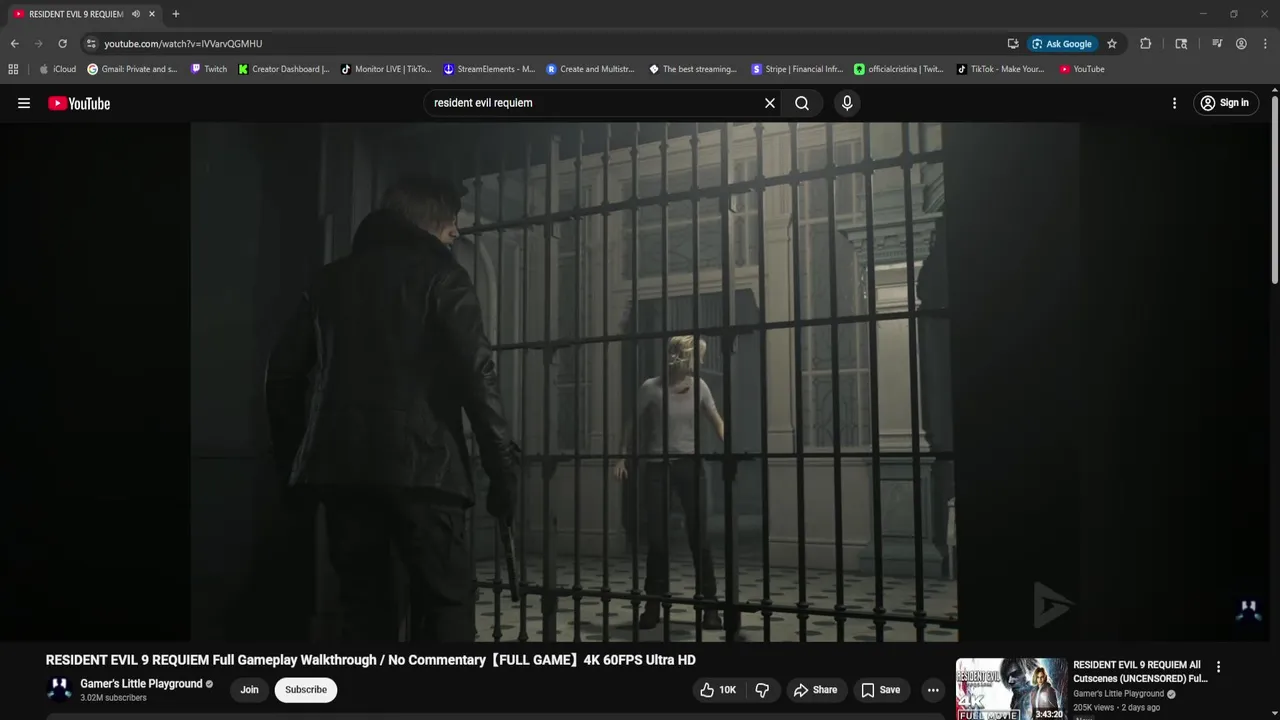Open the YouTube hamburger guide menu
This screenshot has height=720, width=1280.
tap(24, 103)
